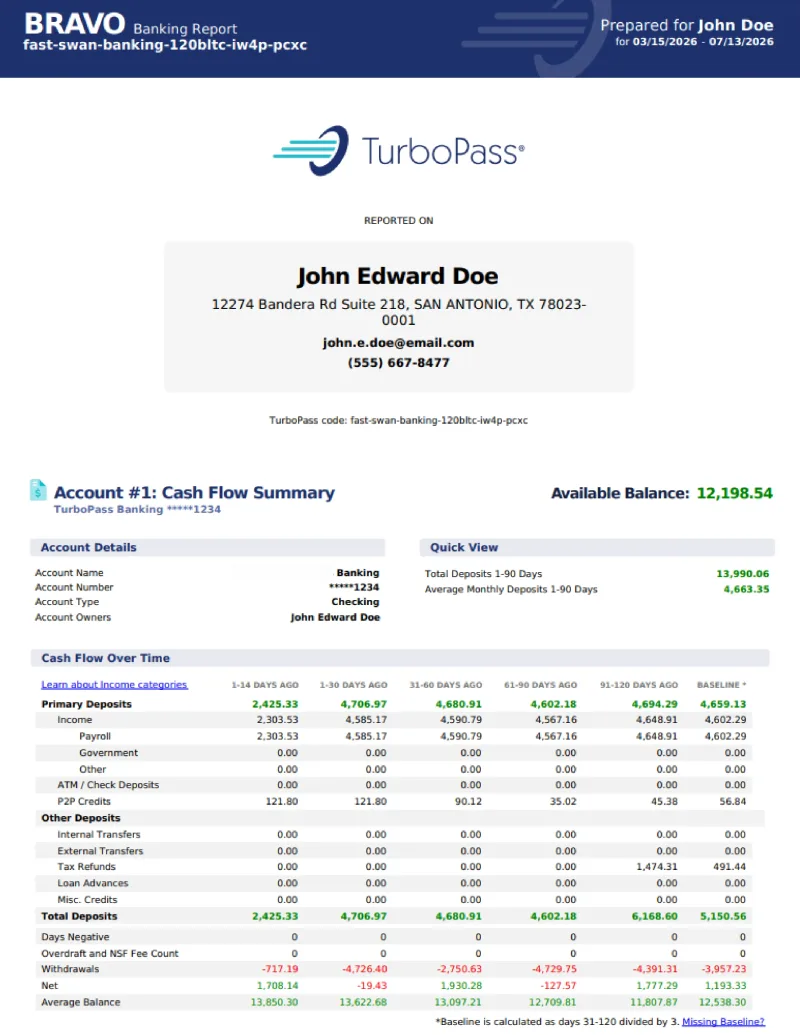This screenshot has height=1035, width=800.
Task: Click the Other Deposits row label
Action: (81, 818)
